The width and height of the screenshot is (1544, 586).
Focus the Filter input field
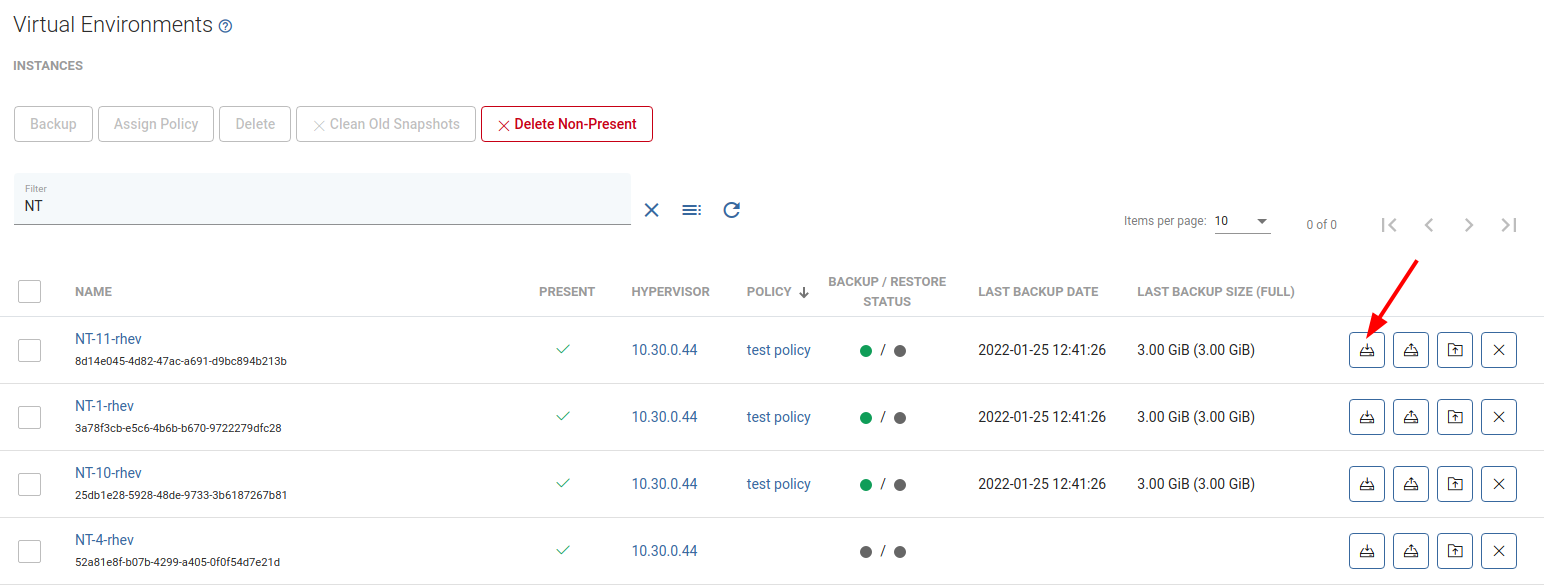[322, 206]
